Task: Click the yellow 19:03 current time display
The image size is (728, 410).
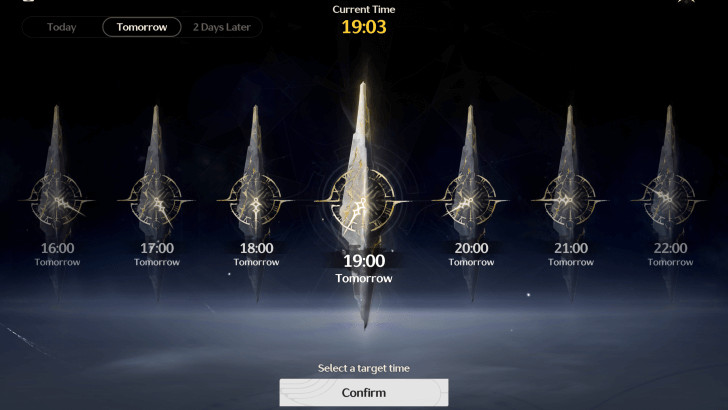Action: coord(364,27)
